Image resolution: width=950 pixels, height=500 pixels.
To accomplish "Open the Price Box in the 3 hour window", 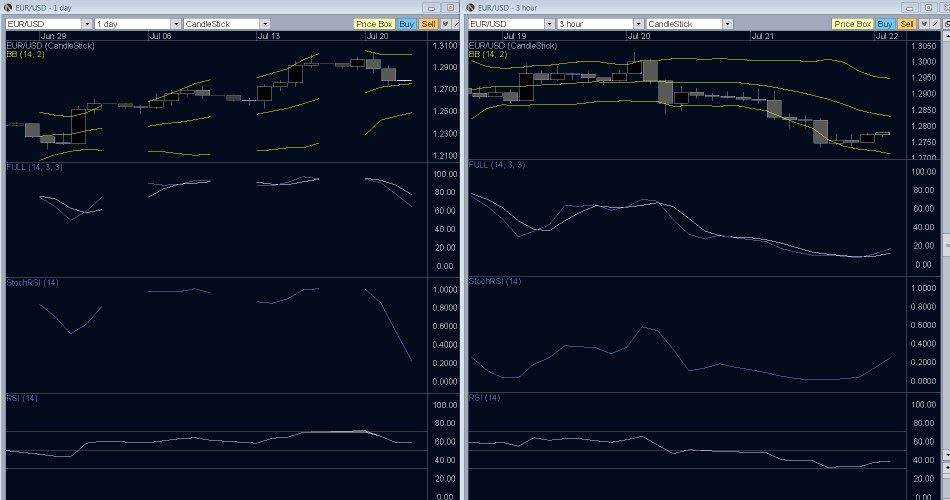I will coord(852,24).
